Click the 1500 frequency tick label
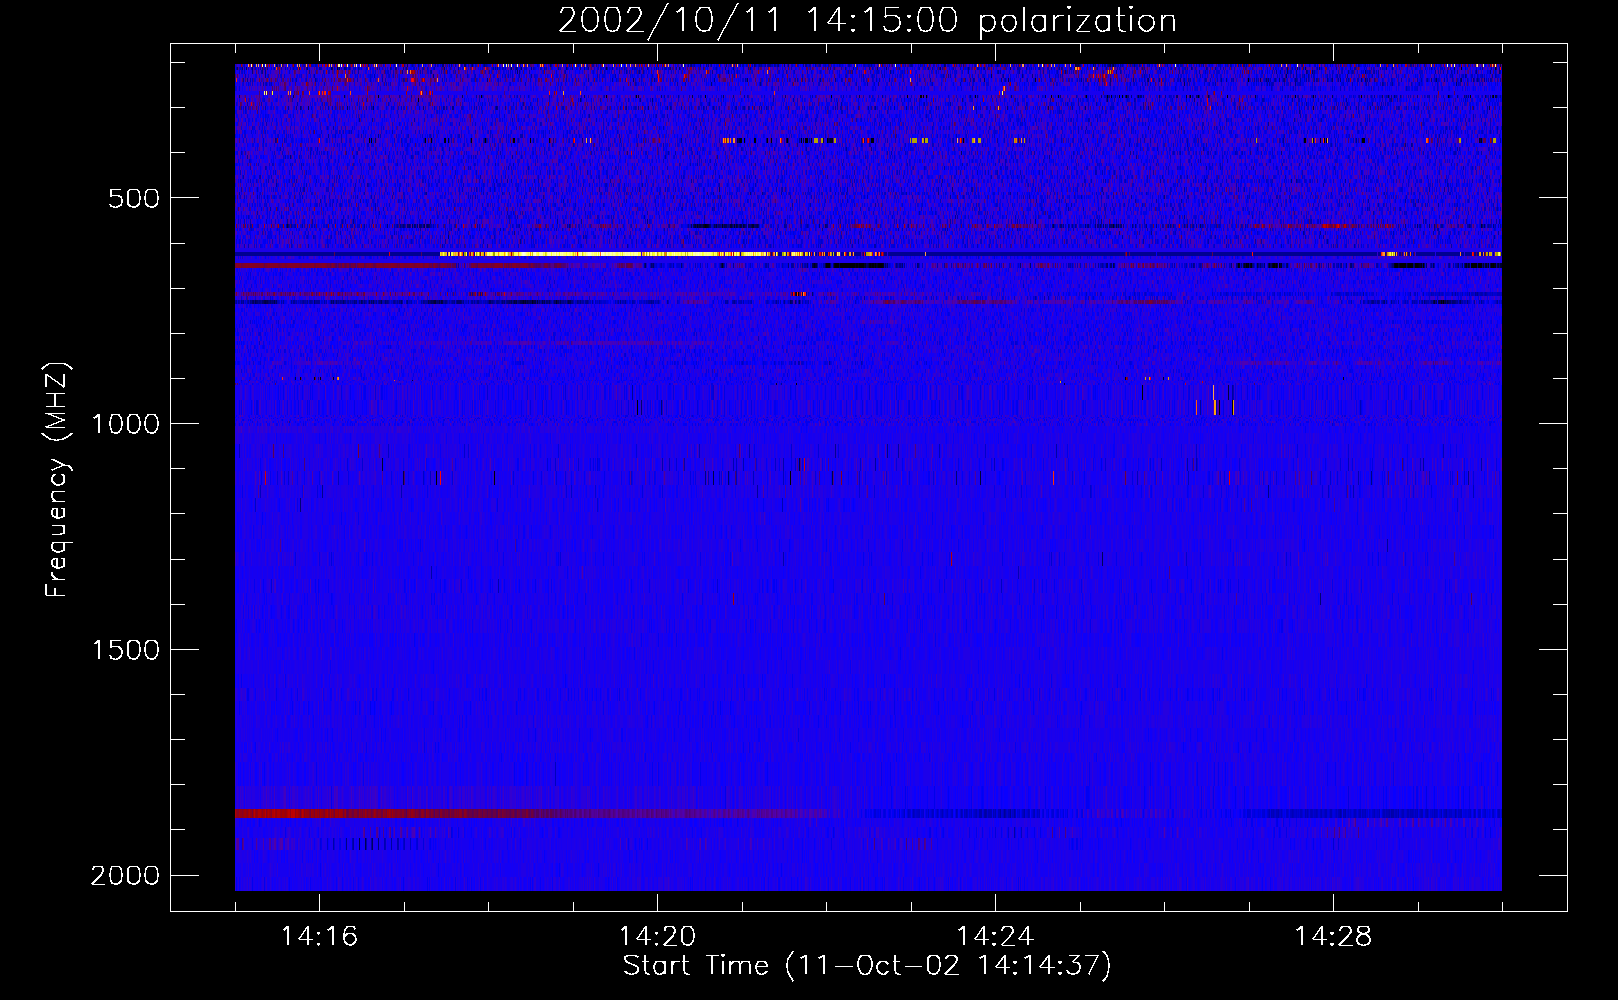Screen dimensions: 1618x1000 pyautogui.click(x=125, y=650)
